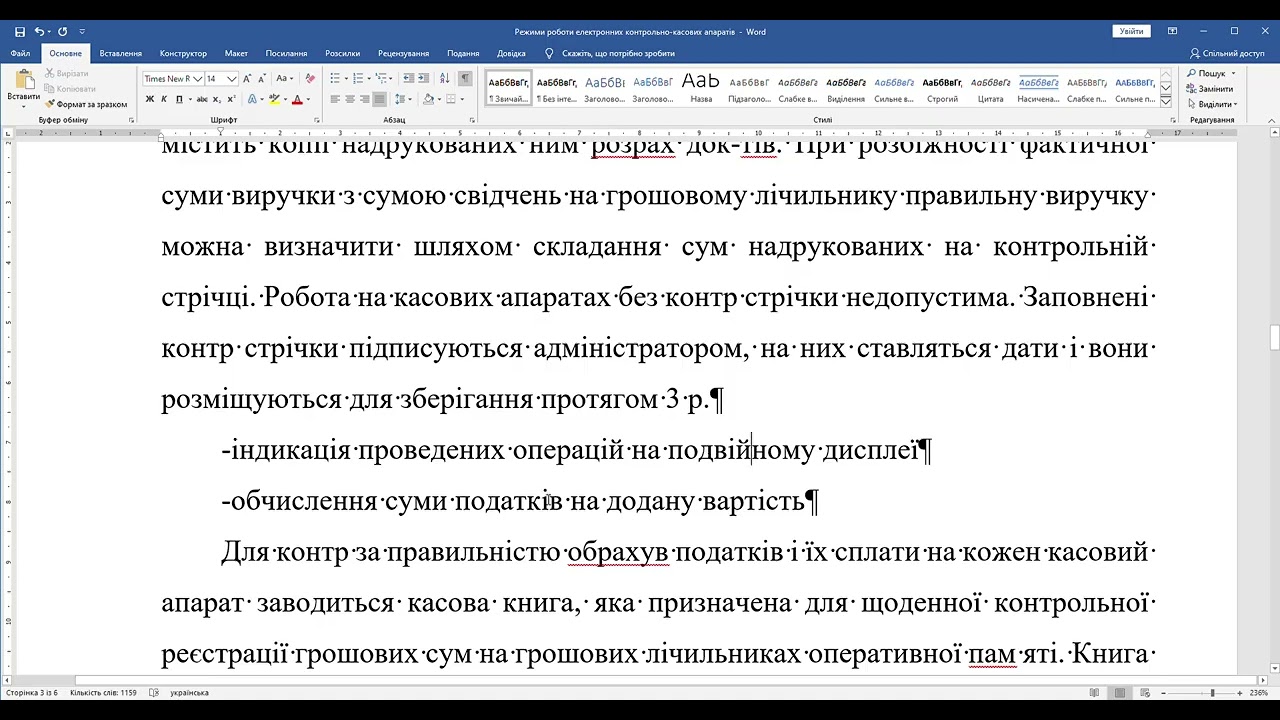Viewport: 1280px width, 720px height.
Task: Switch to print layout view
Action: pos(1120,692)
